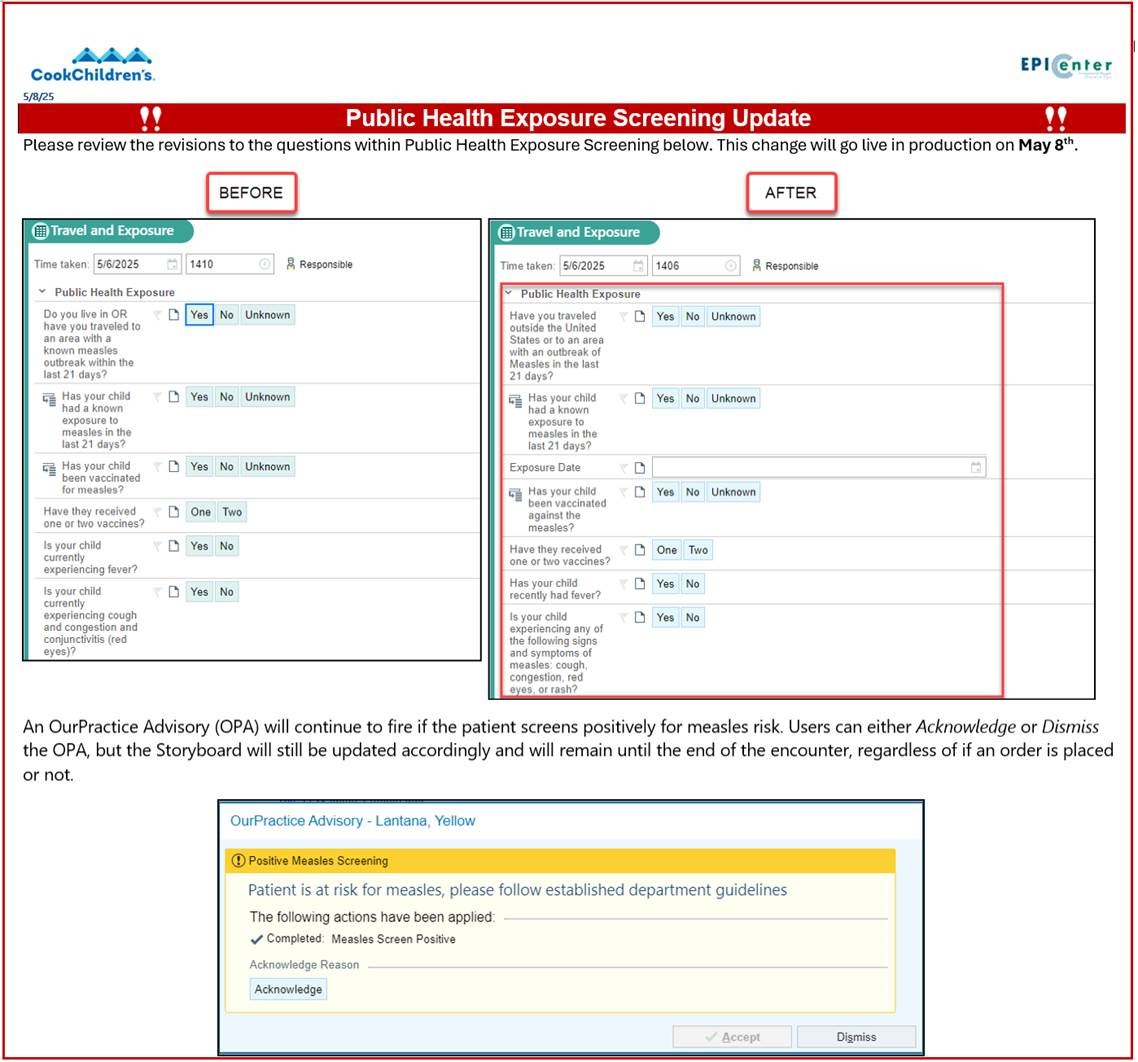1138x1062 pixels.
Task: Open note icon for BEFORE 'vaccinated for measles' row
Action: tap(173, 467)
